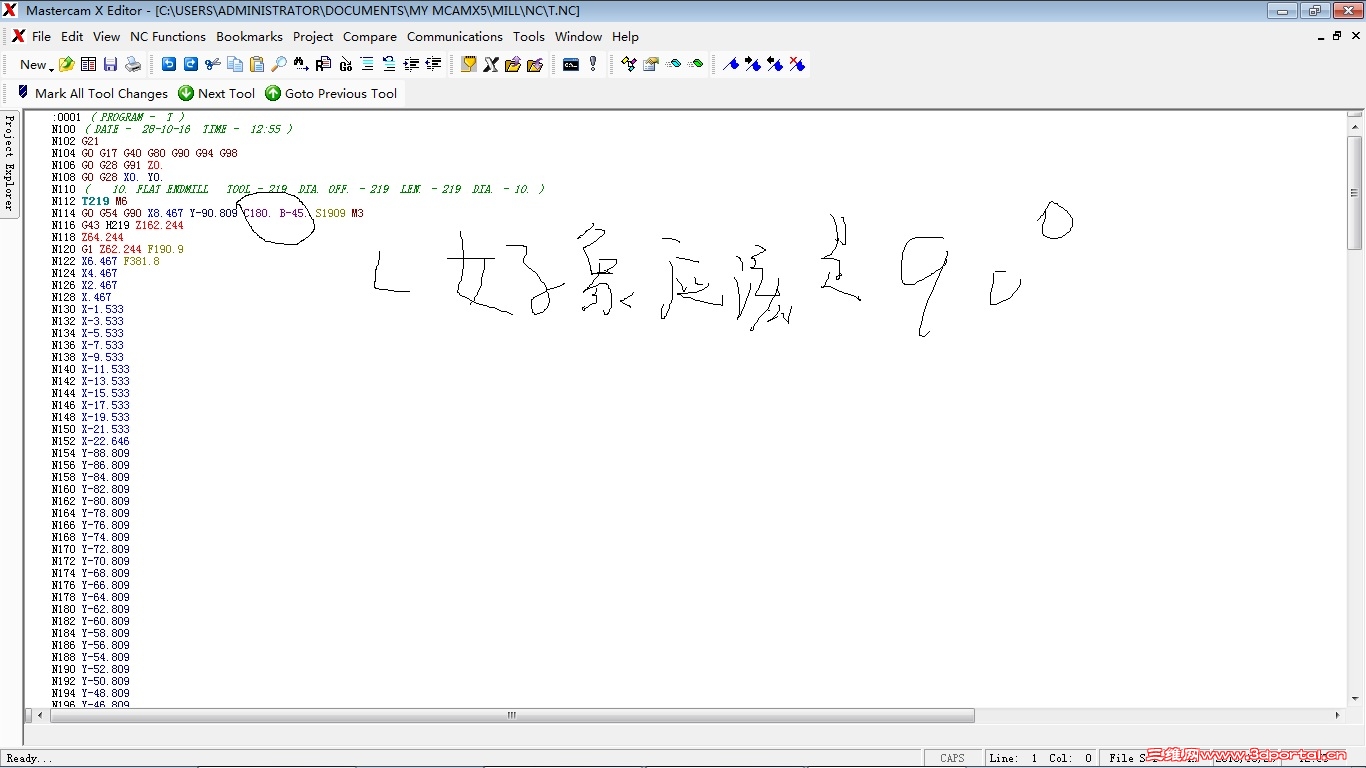Click the Open file icon
The width and height of the screenshot is (1366, 768).
[x=67, y=64]
